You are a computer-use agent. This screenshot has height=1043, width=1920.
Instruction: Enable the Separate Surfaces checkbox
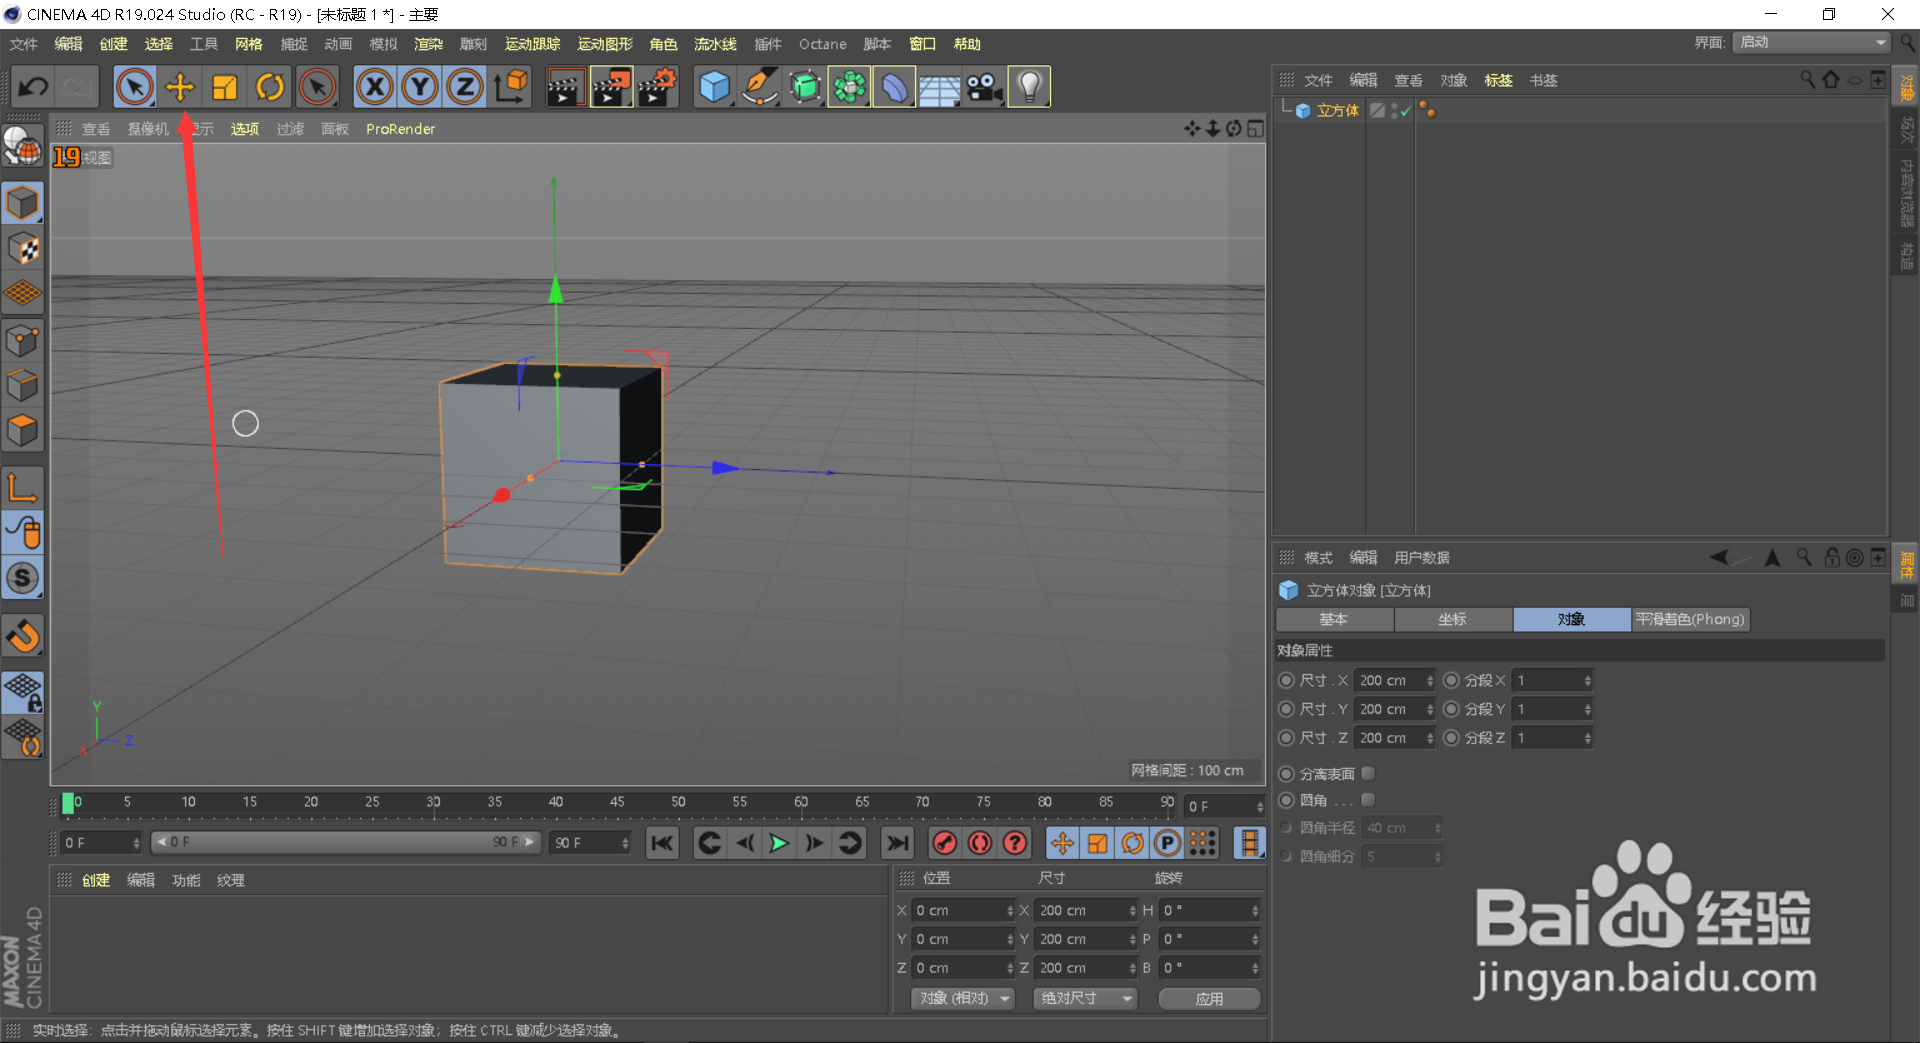pos(1368,773)
